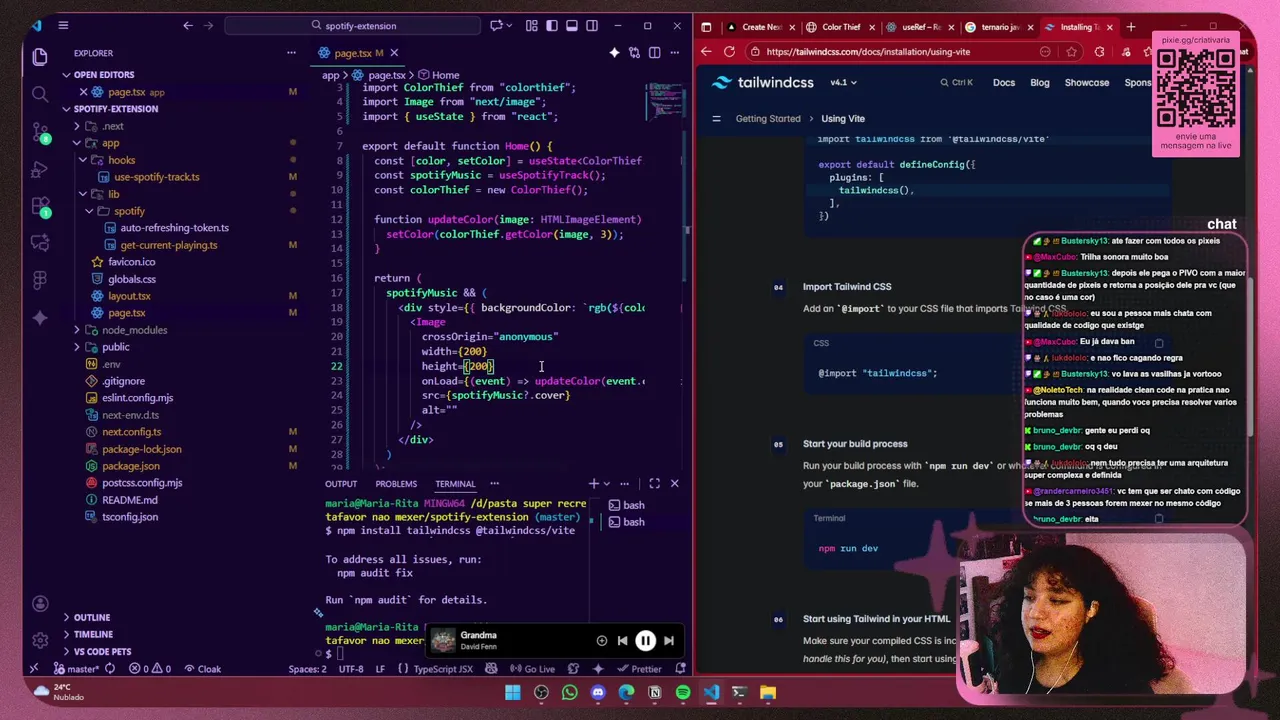Open package.json in the explorer

click(x=130, y=466)
